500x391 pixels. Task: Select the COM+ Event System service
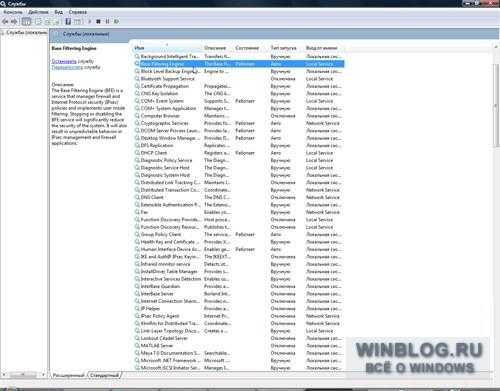point(239,101)
